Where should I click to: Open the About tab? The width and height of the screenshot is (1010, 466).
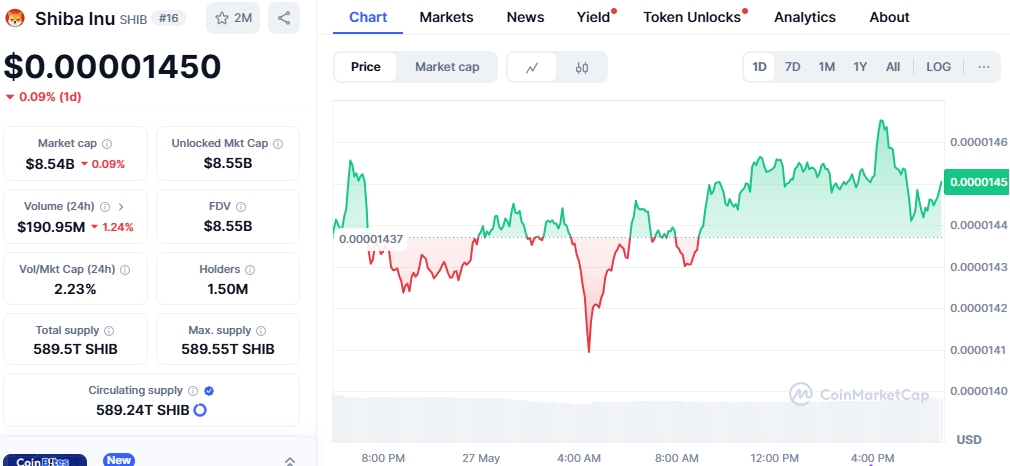(890, 17)
